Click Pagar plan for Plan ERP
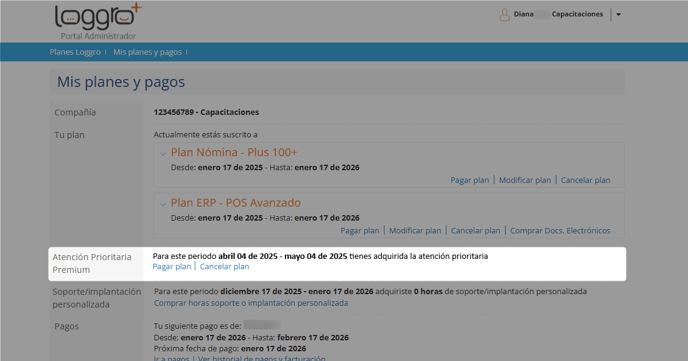The height and width of the screenshot is (361, 688). (x=360, y=230)
